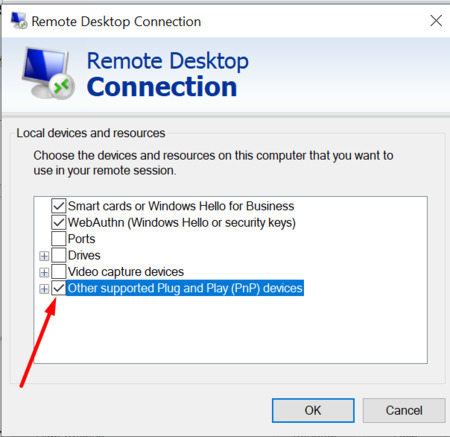450x437 pixels.
Task: Uncheck Other supported Plug and Play devices
Action: click(58, 288)
